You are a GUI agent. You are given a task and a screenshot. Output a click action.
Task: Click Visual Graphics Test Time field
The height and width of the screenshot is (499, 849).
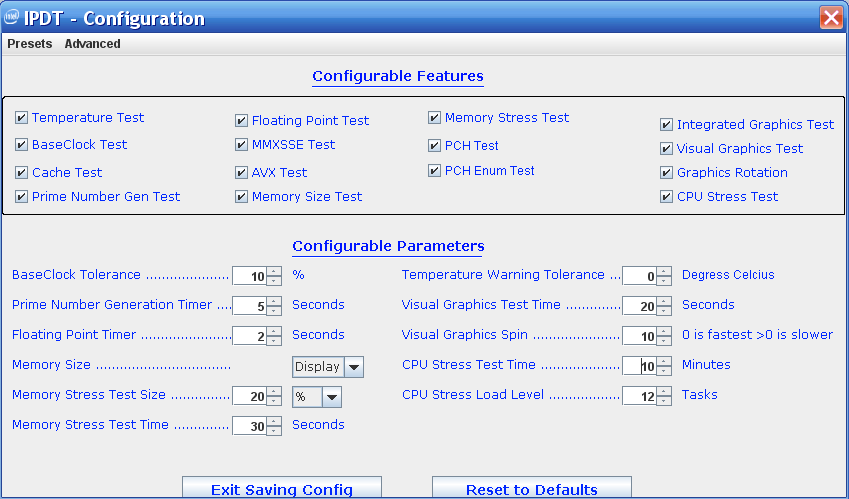(640, 306)
